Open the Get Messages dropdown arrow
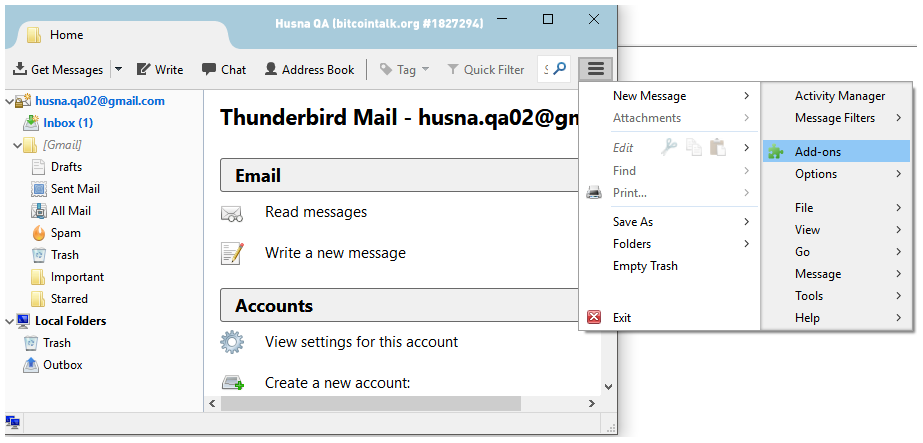This screenshot has width=923, height=443. [x=118, y=69]
